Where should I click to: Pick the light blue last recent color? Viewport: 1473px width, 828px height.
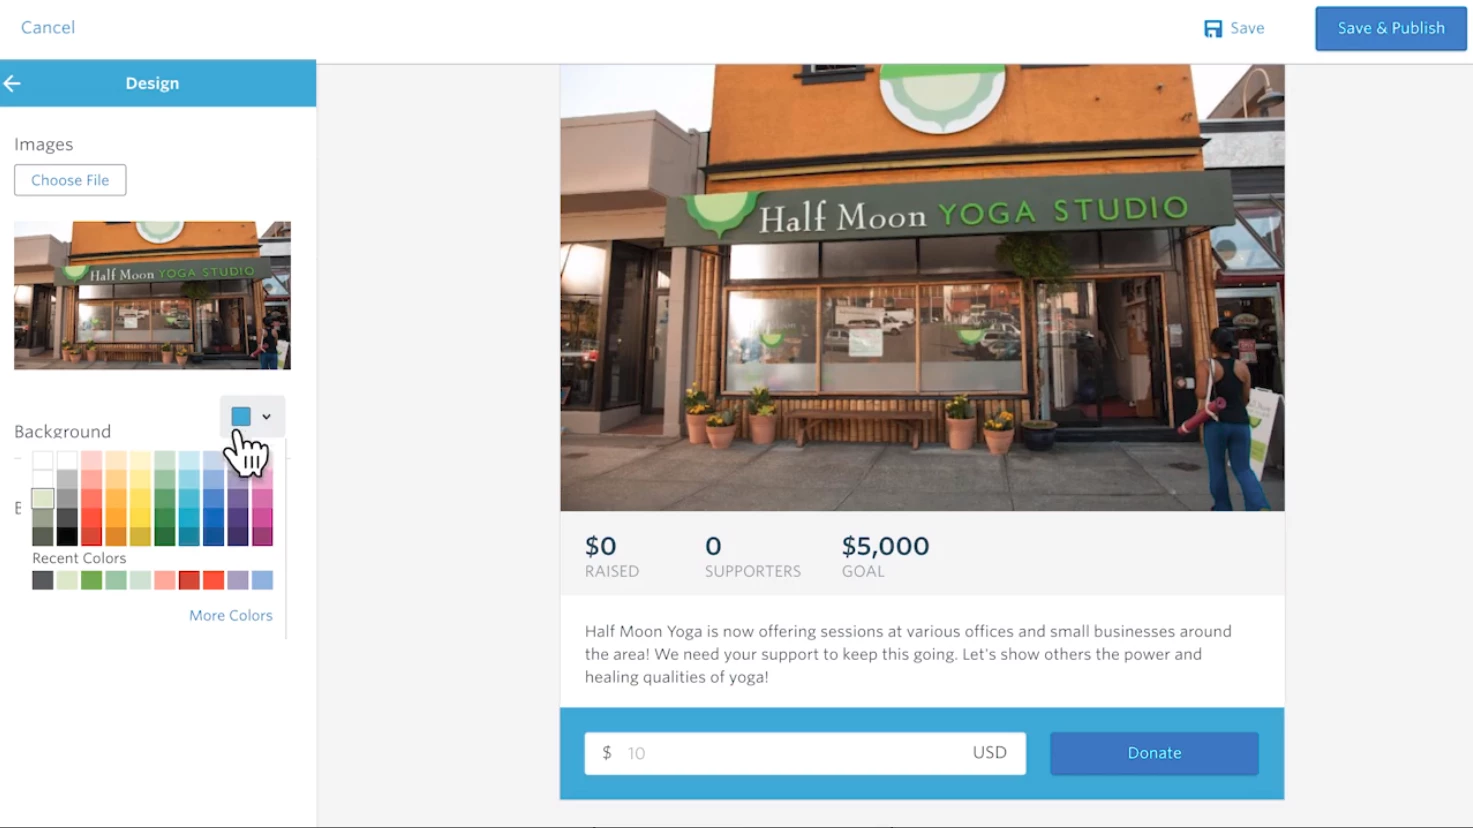tap(262, 580)
